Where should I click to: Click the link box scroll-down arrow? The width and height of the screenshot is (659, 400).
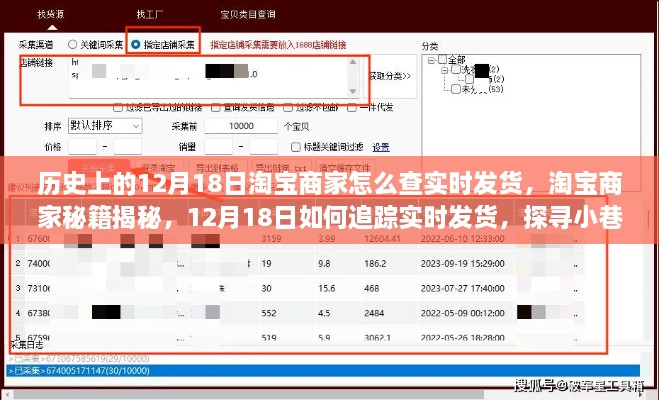coord(353,91)
